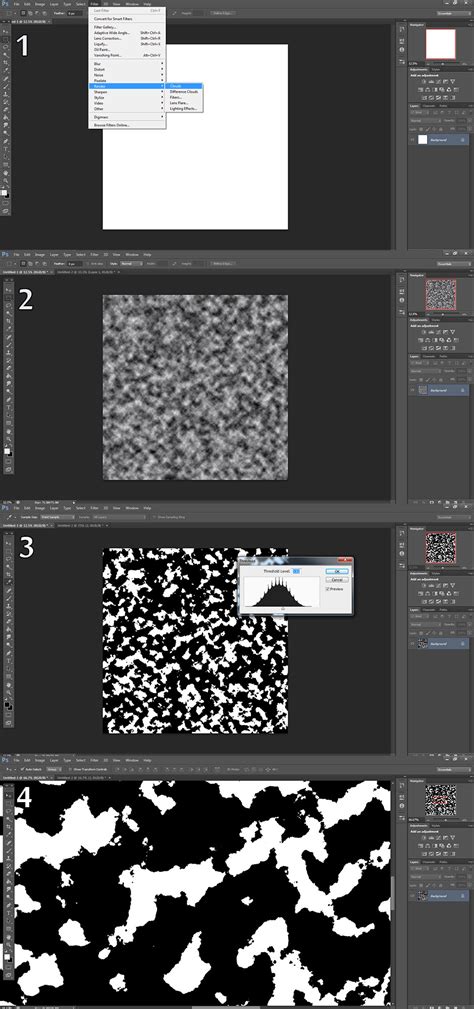474x1009 pixels.
Task: Select Eyedropper tool in the second screenshot's toolbar
Action: click(8, 329)
